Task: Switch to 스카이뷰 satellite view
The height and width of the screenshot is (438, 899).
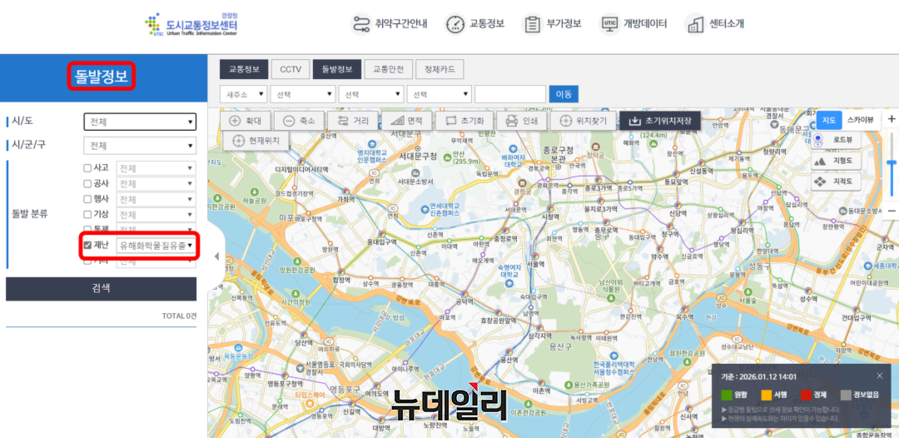Action: pos(860,120)
